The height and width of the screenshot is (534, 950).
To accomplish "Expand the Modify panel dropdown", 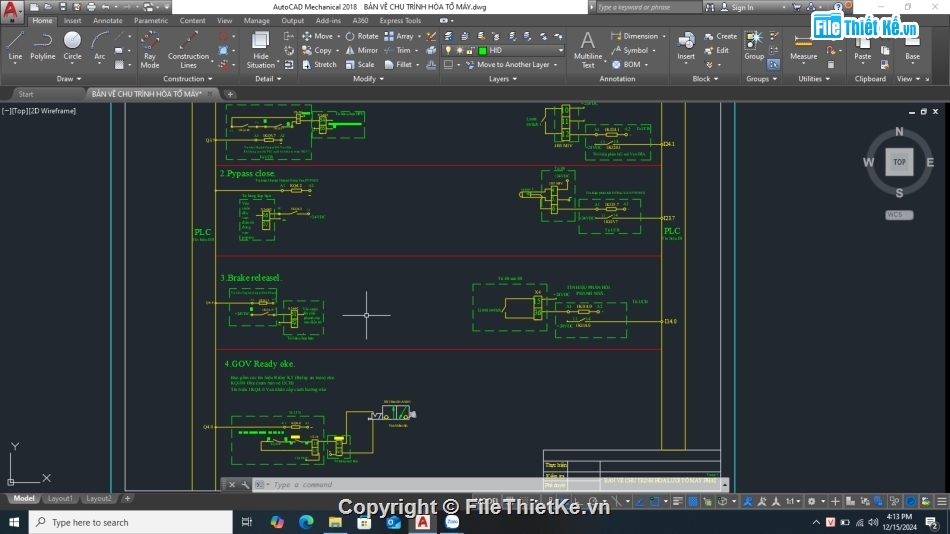I will [368, 79].
